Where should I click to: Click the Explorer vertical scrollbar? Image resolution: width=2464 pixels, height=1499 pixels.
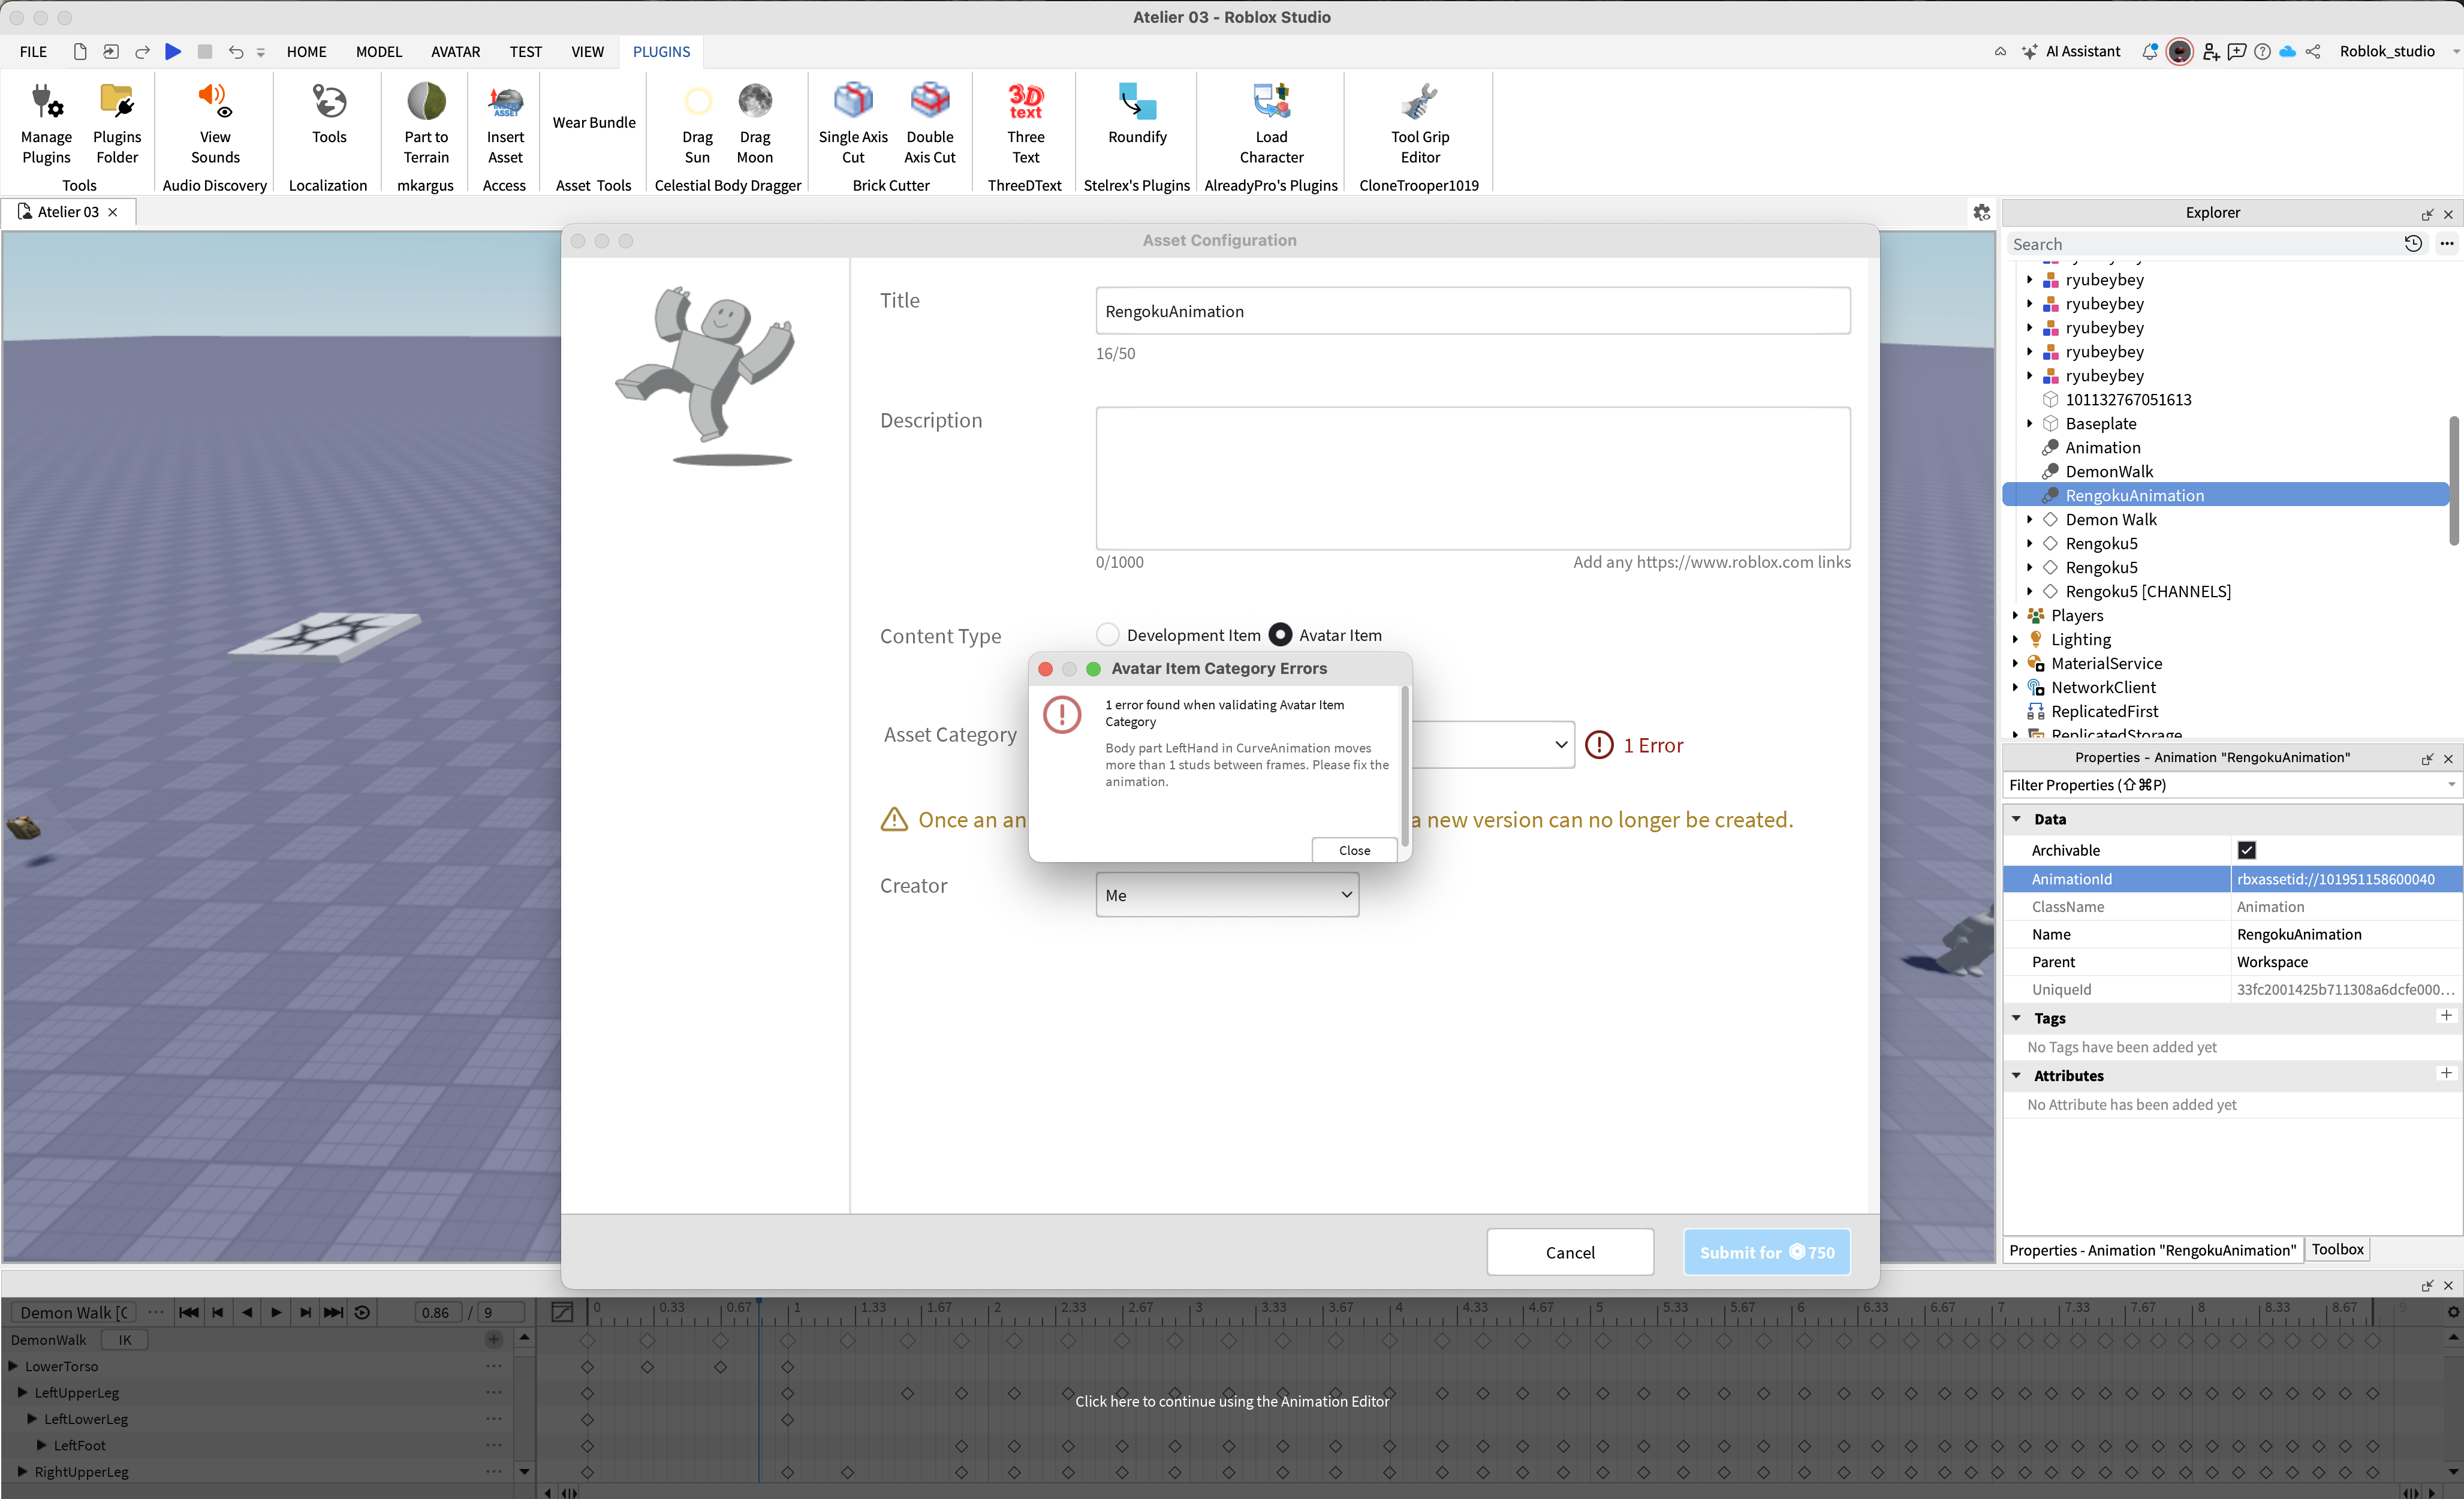click(2453, 480)
